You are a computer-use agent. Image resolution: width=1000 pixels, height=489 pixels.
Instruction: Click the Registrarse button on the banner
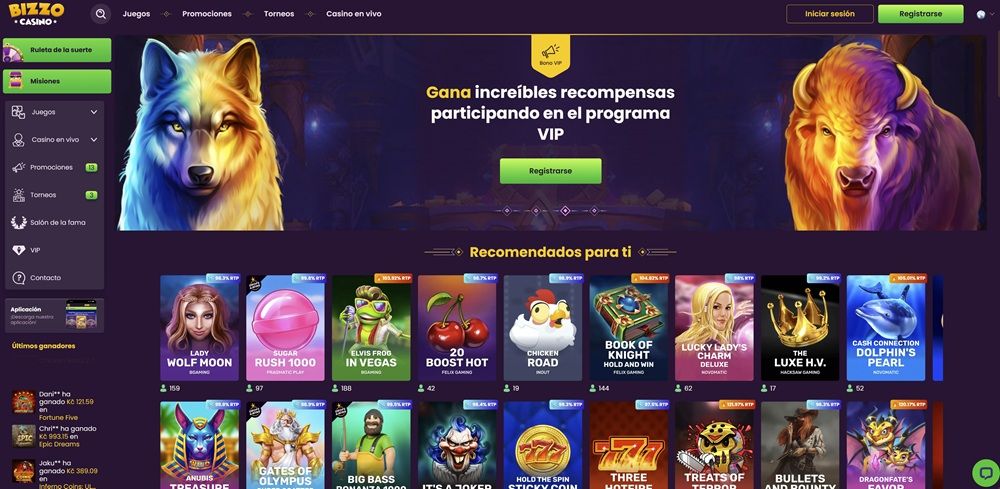550,171
